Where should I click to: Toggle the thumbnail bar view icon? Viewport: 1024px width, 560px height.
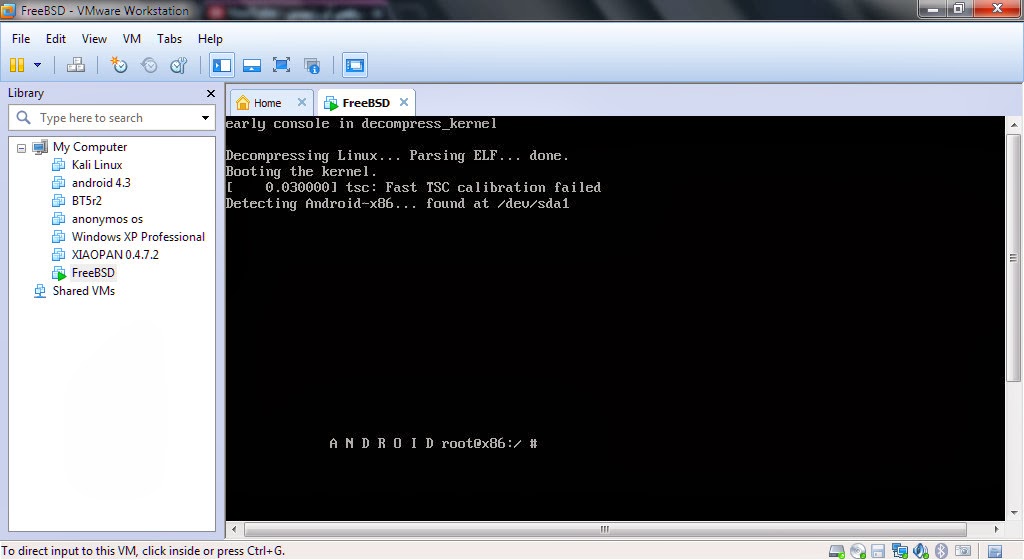(251, 65)
